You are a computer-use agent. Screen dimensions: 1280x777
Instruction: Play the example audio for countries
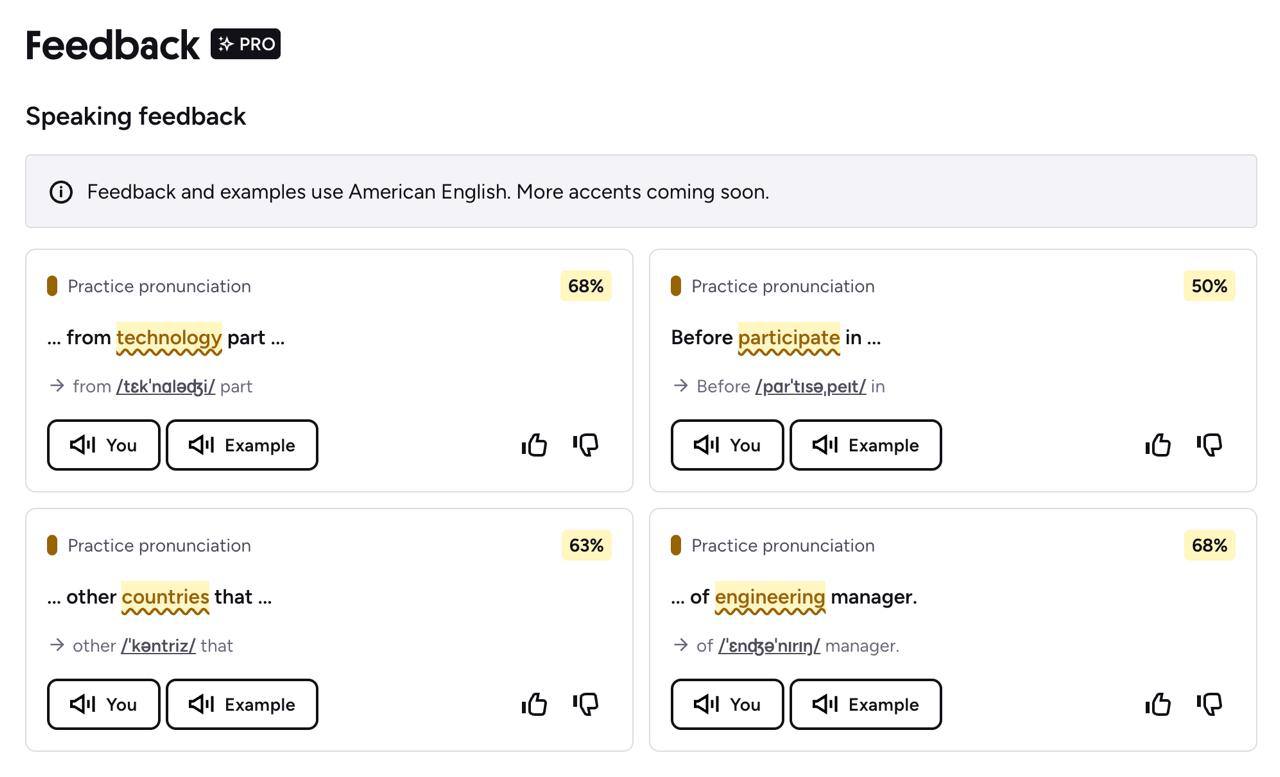(x=242, y=704)
